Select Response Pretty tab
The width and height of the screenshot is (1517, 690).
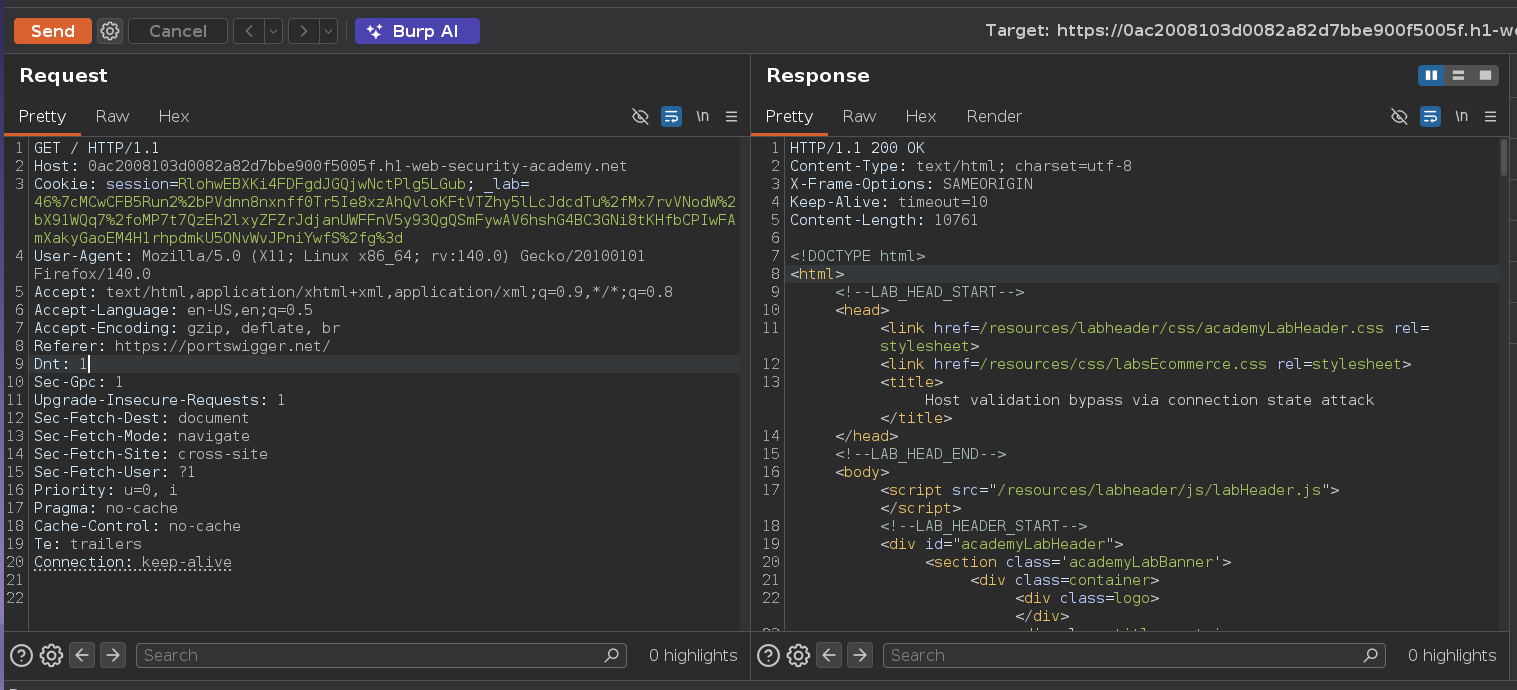point(789,116)
